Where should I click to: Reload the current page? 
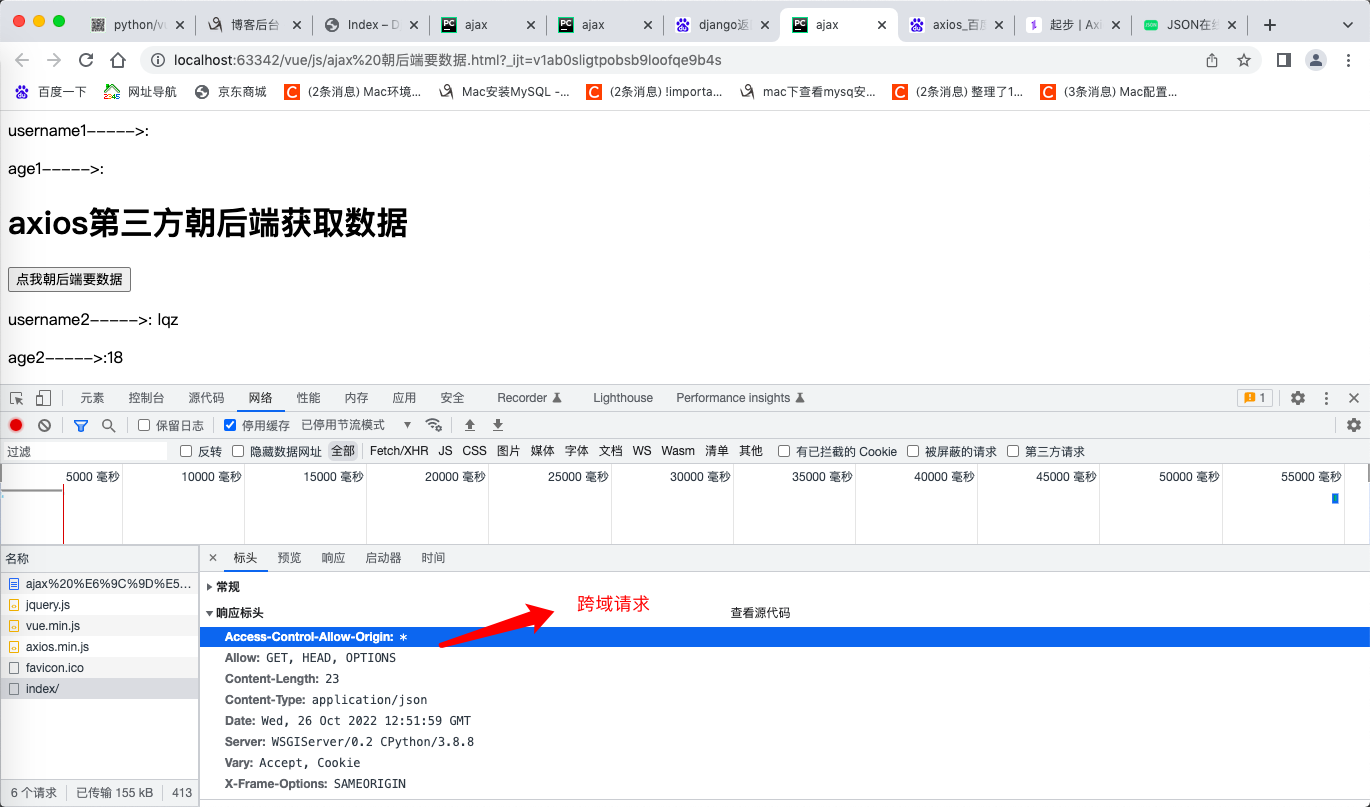click(86, 60)
